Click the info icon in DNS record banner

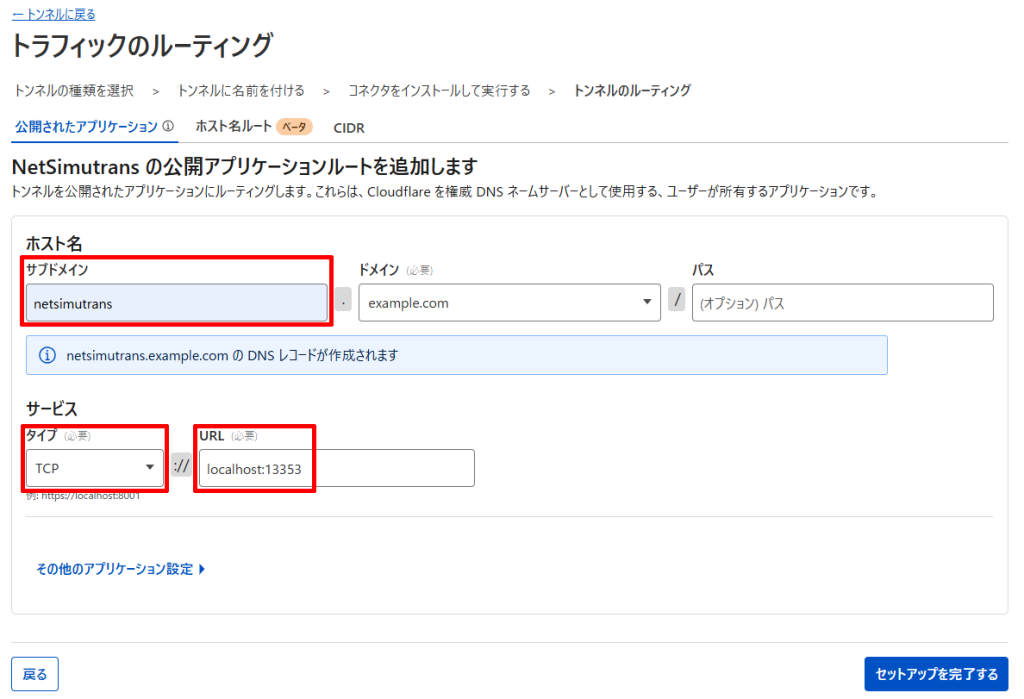click(x=46, y=355)
